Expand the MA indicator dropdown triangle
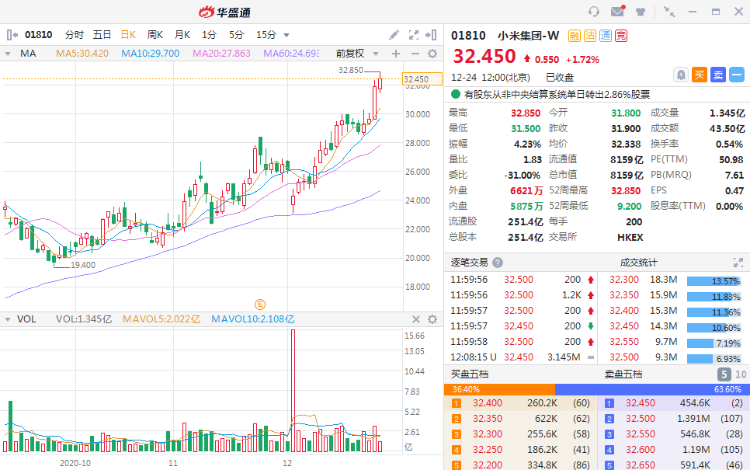750x470 pixels. [x=8, y=54]
